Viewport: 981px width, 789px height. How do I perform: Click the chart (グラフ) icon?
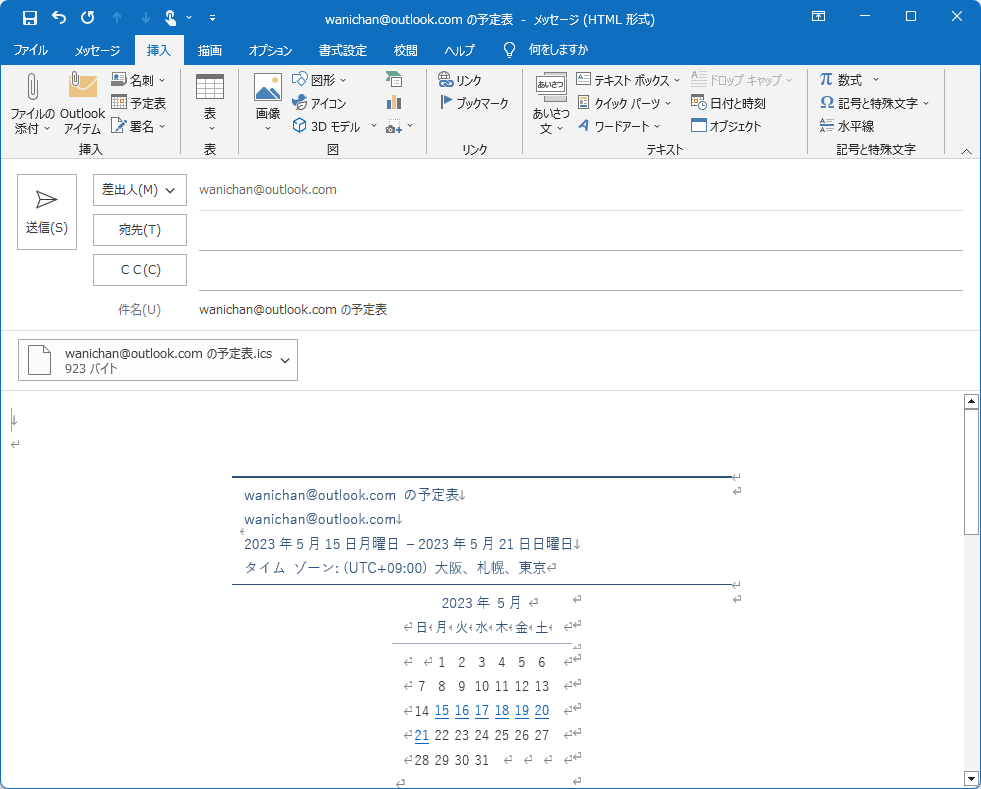(394, 103)
